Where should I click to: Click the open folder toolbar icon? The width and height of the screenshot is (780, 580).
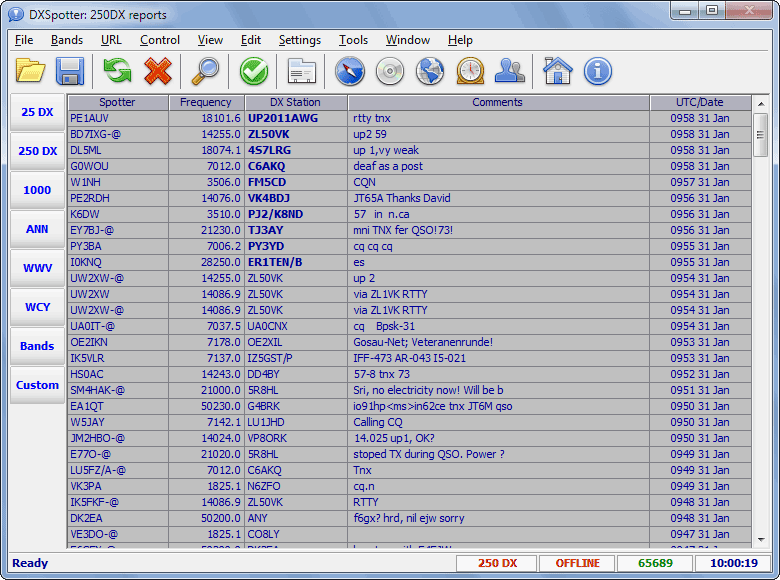point(31,71)
